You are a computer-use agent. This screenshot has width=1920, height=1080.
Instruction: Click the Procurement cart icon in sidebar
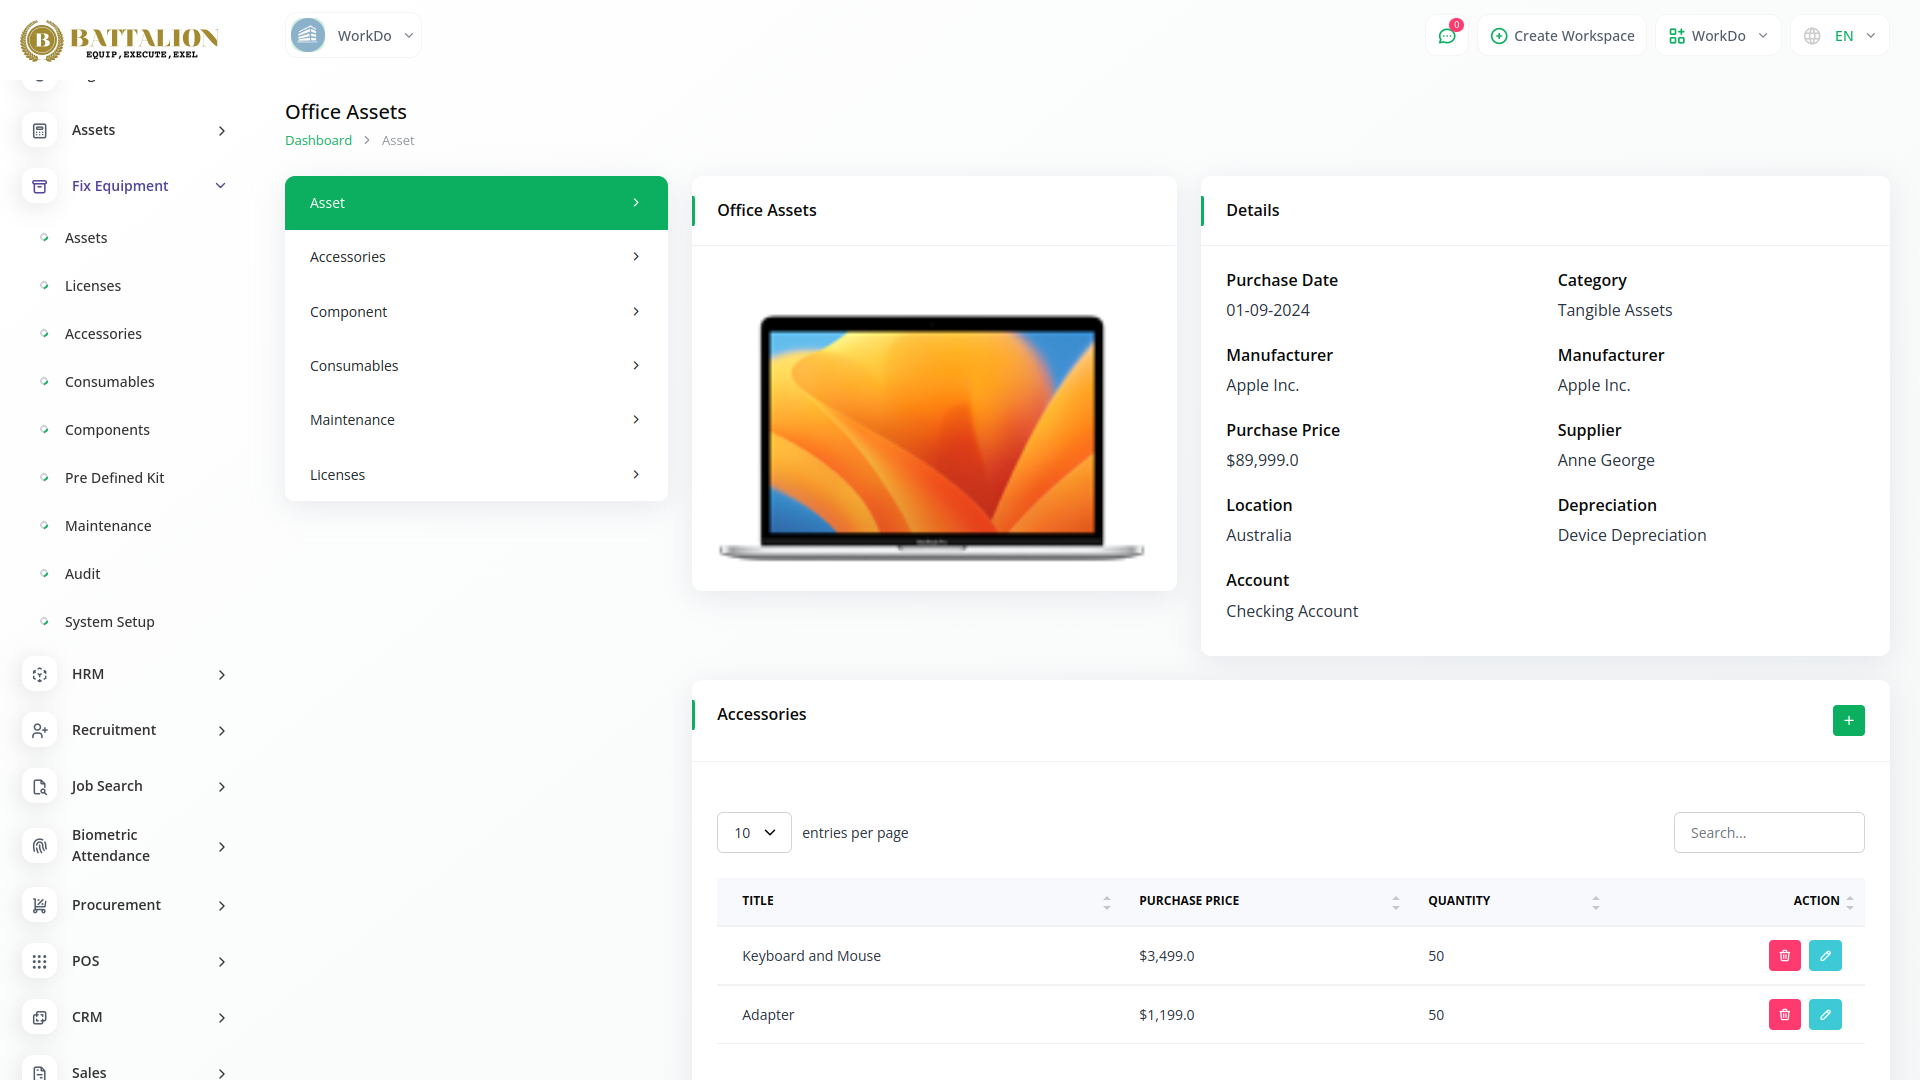pyautogui.click(x=40, y=906)
